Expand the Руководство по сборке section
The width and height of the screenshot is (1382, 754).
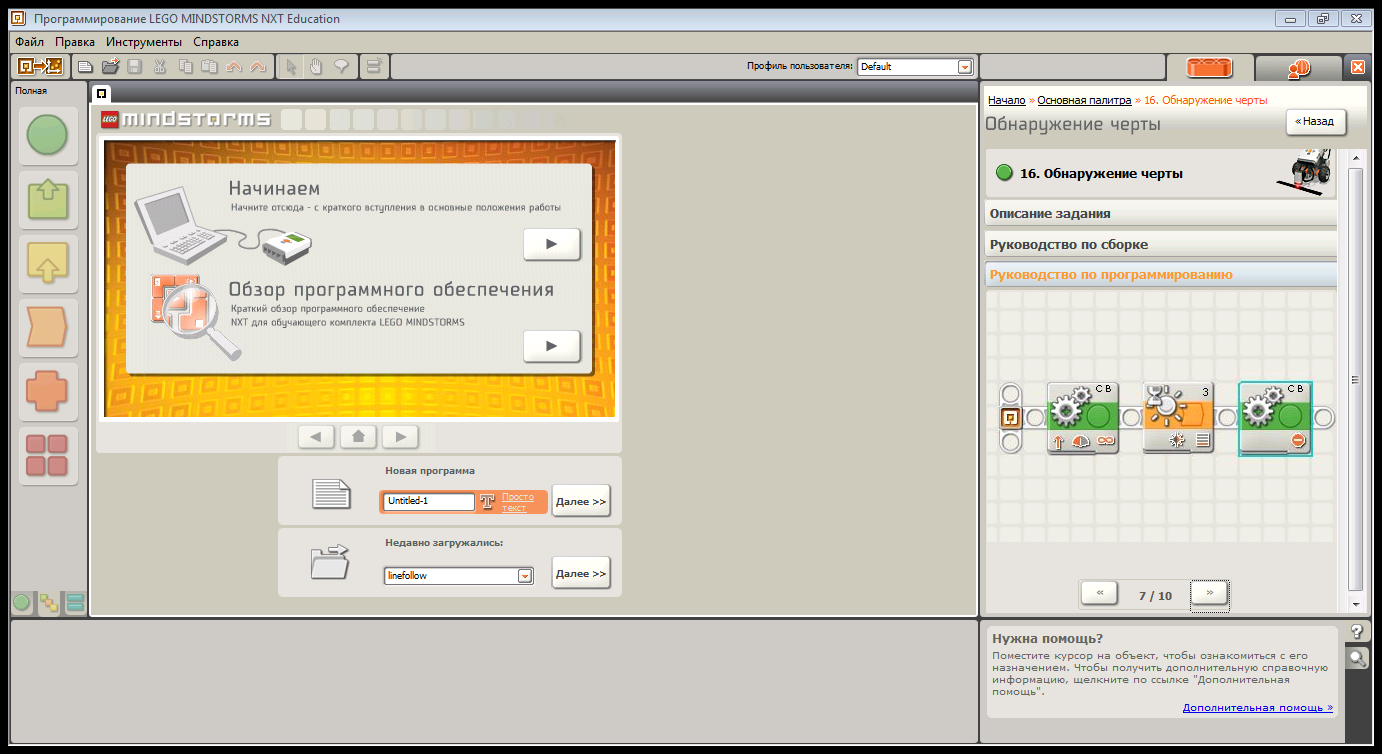click(x=1161, y=244)
